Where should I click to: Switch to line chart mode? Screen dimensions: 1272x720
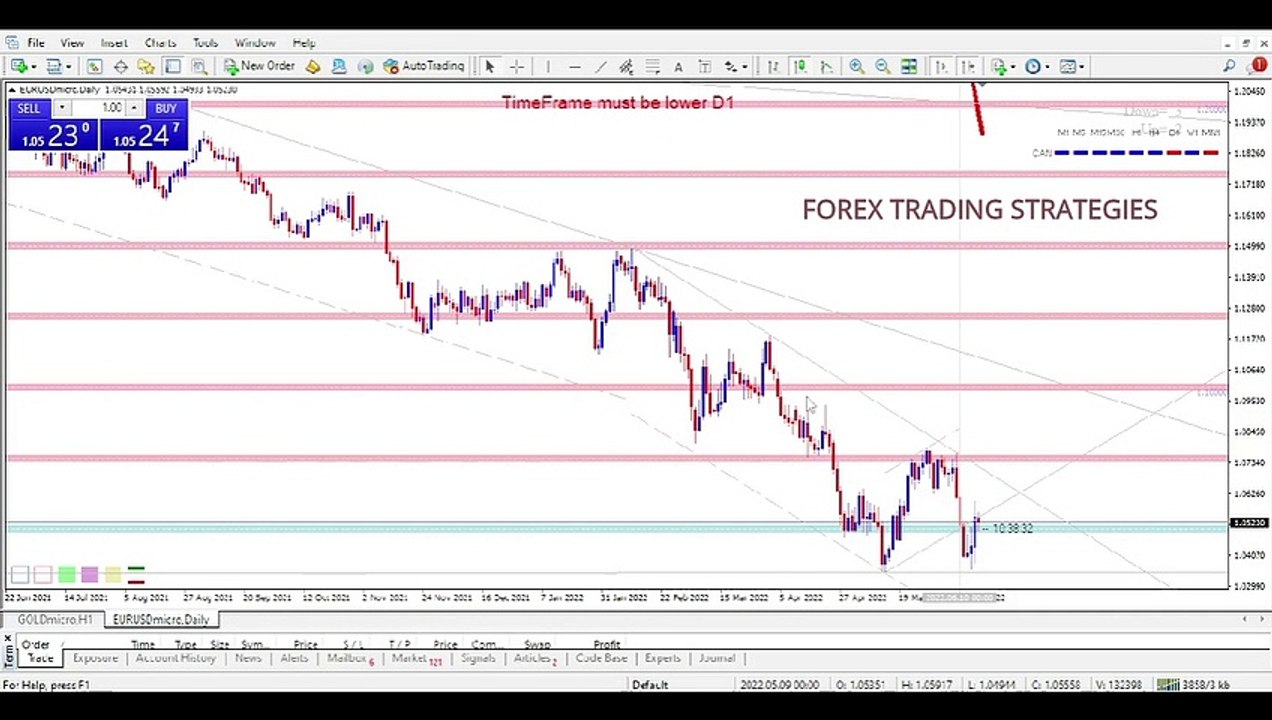[826, 66]
